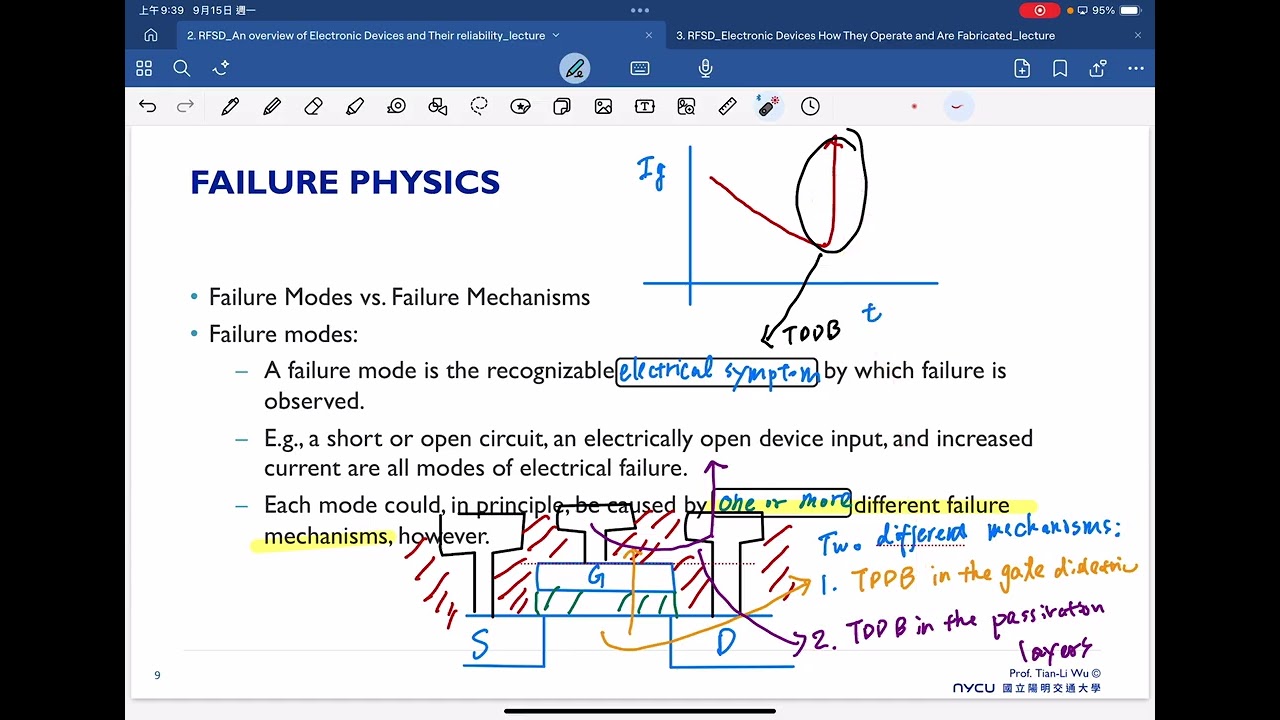Select the ruler tool
Viewport: 1280px width, 720px height.
(x=728, y=106)
